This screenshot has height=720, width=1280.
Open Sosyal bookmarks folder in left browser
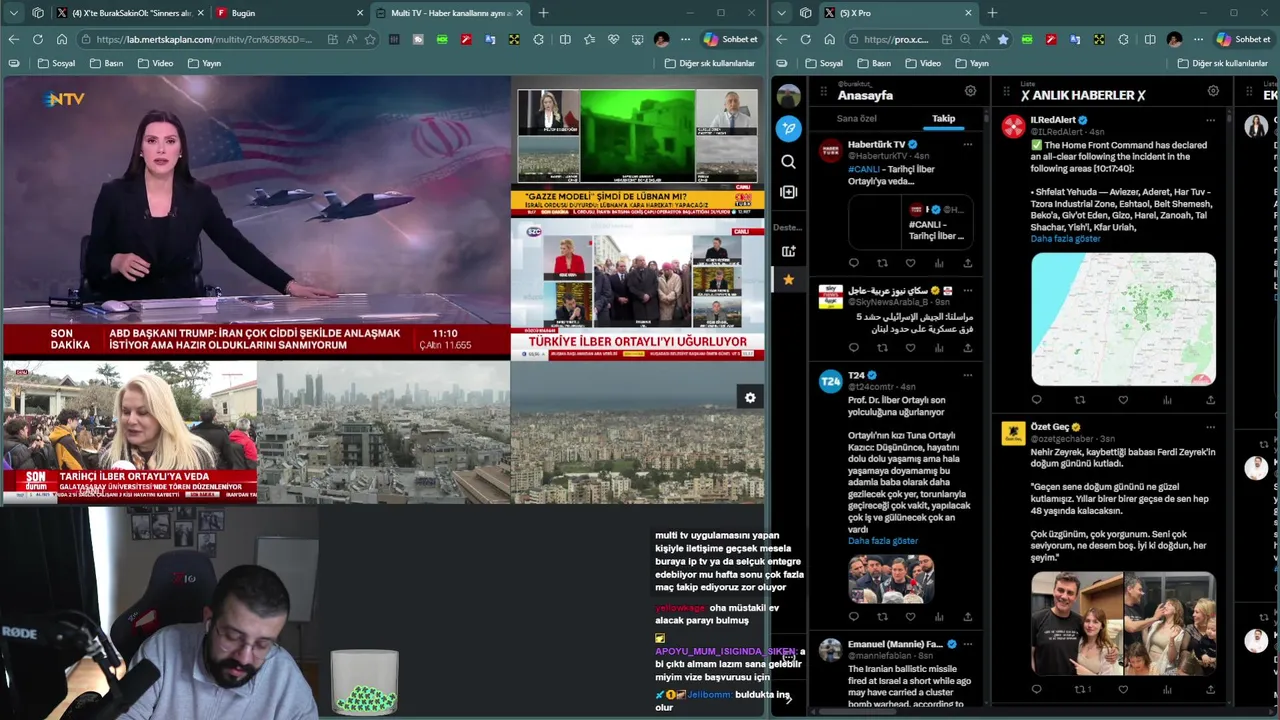(x=56, y=63)
